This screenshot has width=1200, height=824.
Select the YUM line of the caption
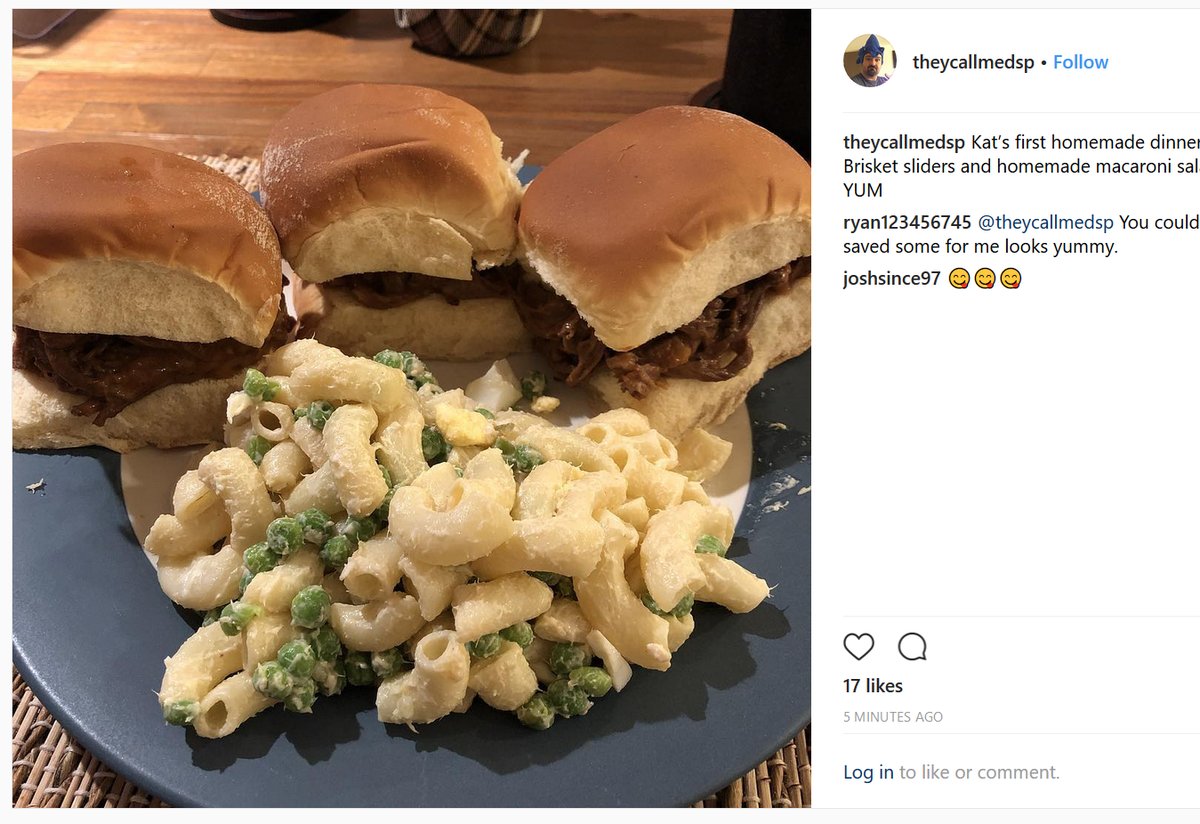(x=864, y=190)
